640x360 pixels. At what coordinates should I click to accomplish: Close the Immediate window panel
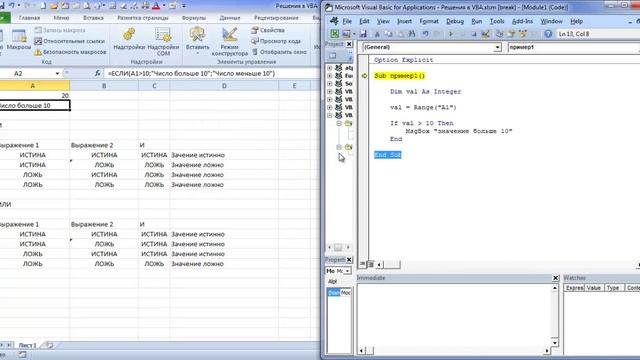(x=556, y=278)
